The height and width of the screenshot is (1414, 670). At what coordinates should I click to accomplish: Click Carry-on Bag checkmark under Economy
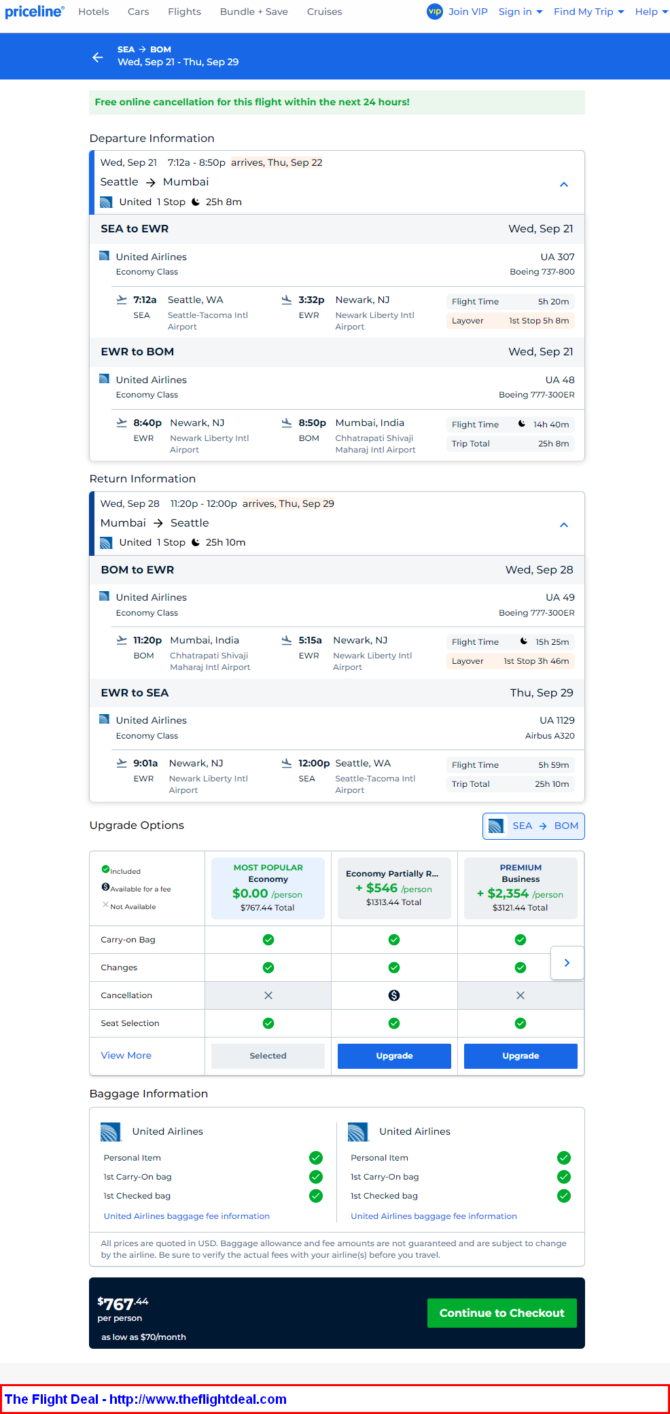coord(268,940)
